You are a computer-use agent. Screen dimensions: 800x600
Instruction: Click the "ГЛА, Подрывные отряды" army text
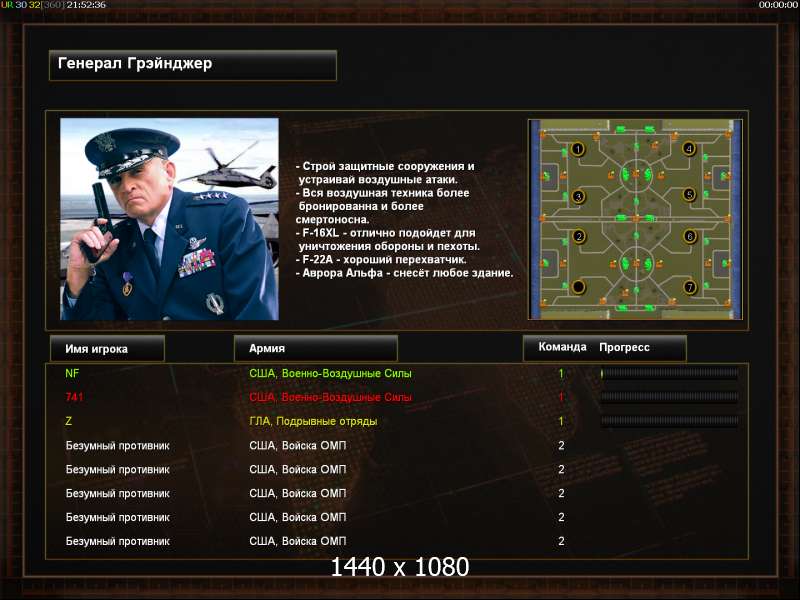point(313,421)
